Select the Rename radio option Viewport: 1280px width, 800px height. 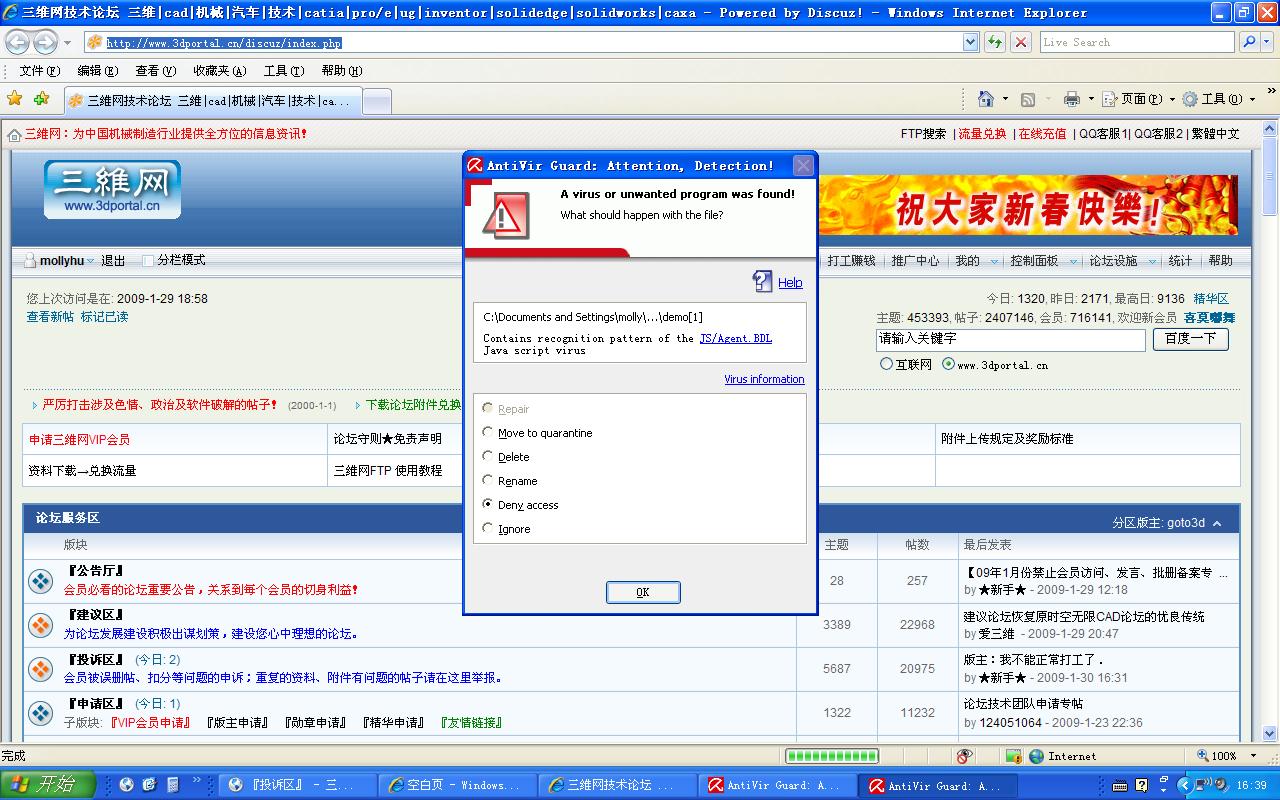point(488,480)
